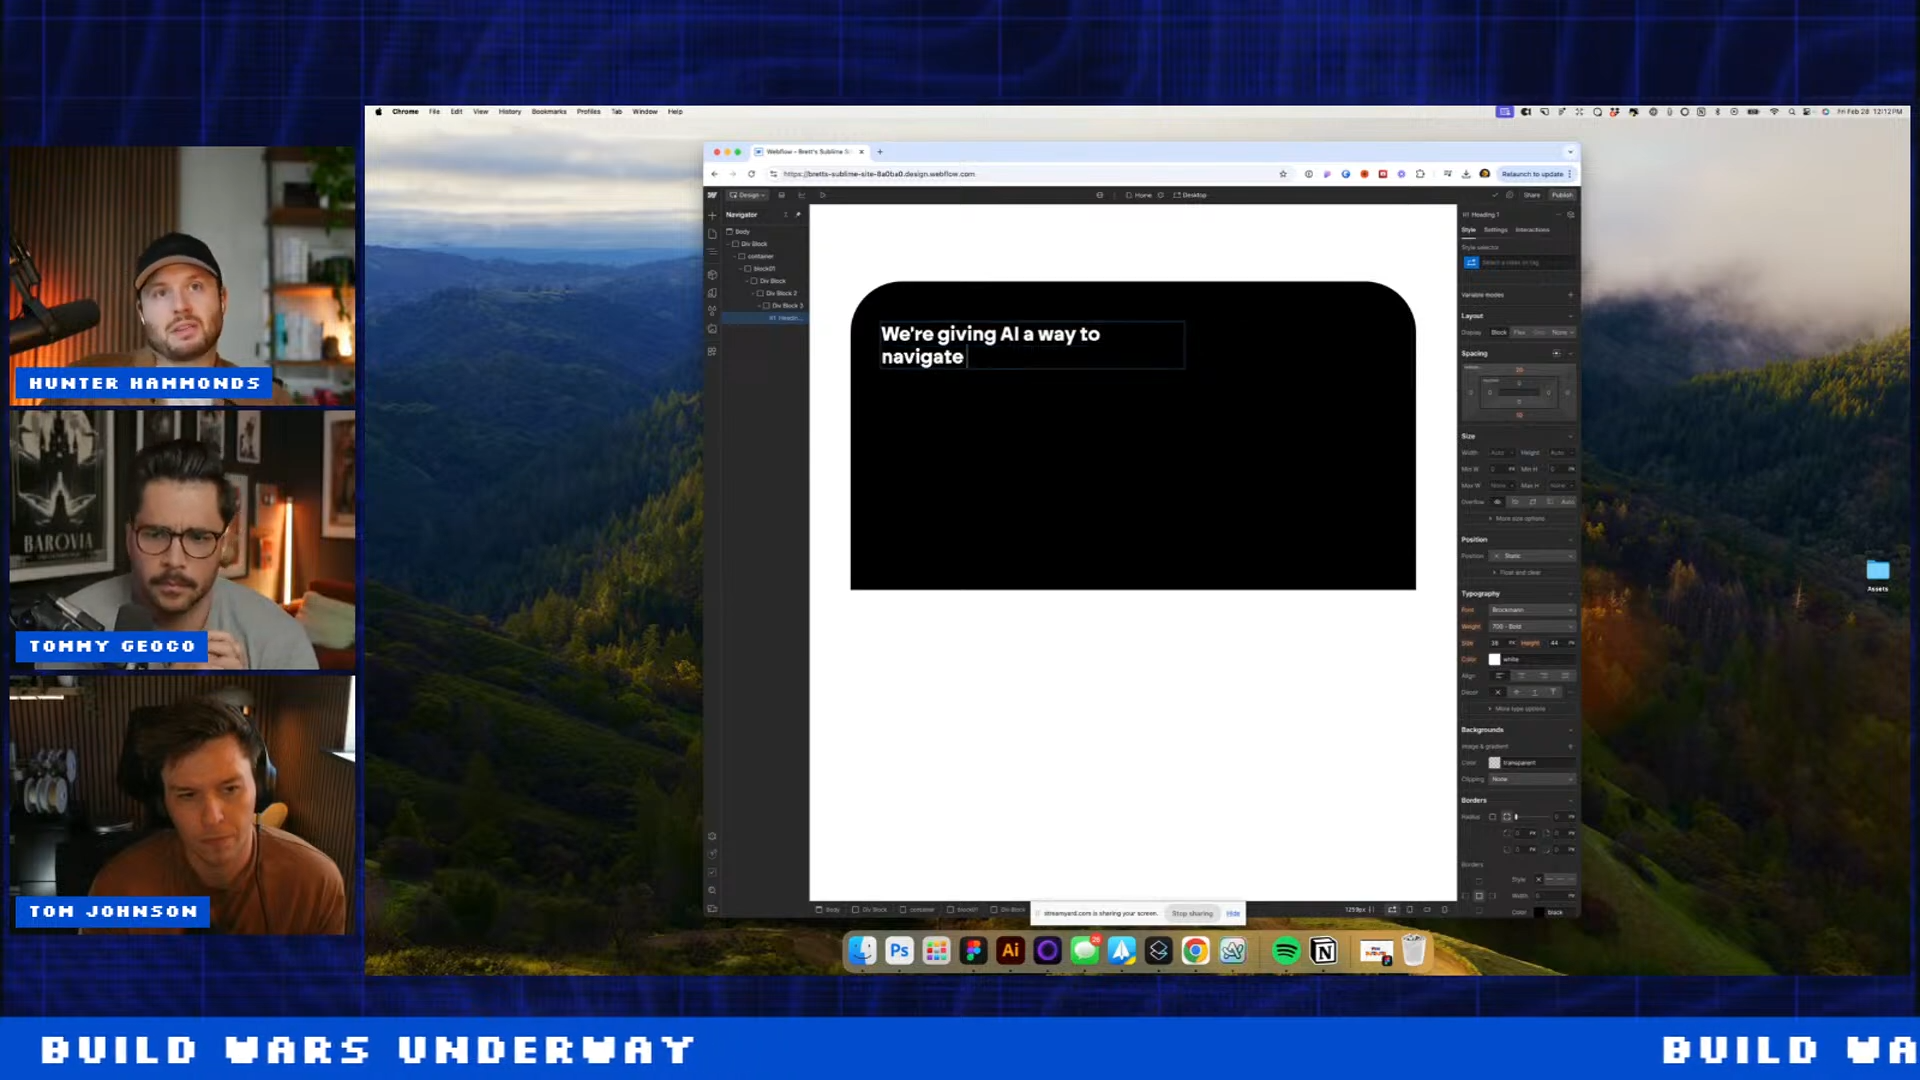Screen dimensions: 1920x1080
Task: Open Chrome downloads icon
Action: (1466, 174)
